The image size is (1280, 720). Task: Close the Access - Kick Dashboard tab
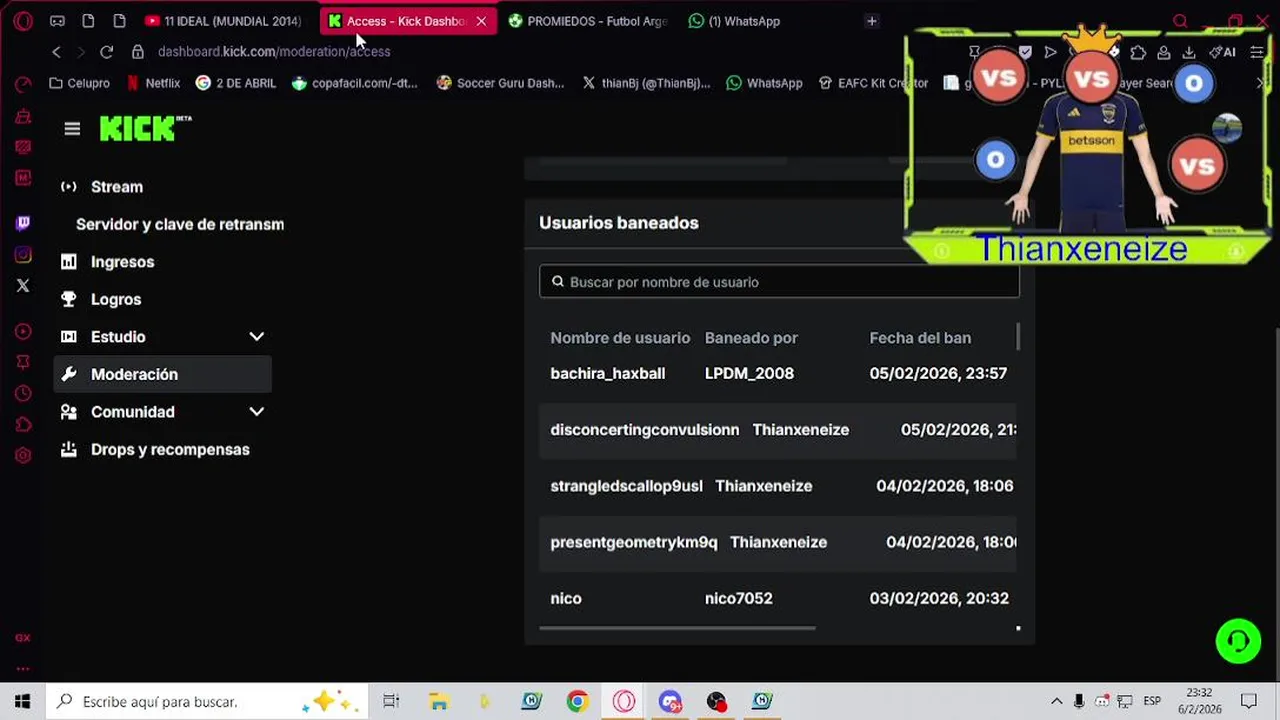pyautogui.click(x=481, y=21)
